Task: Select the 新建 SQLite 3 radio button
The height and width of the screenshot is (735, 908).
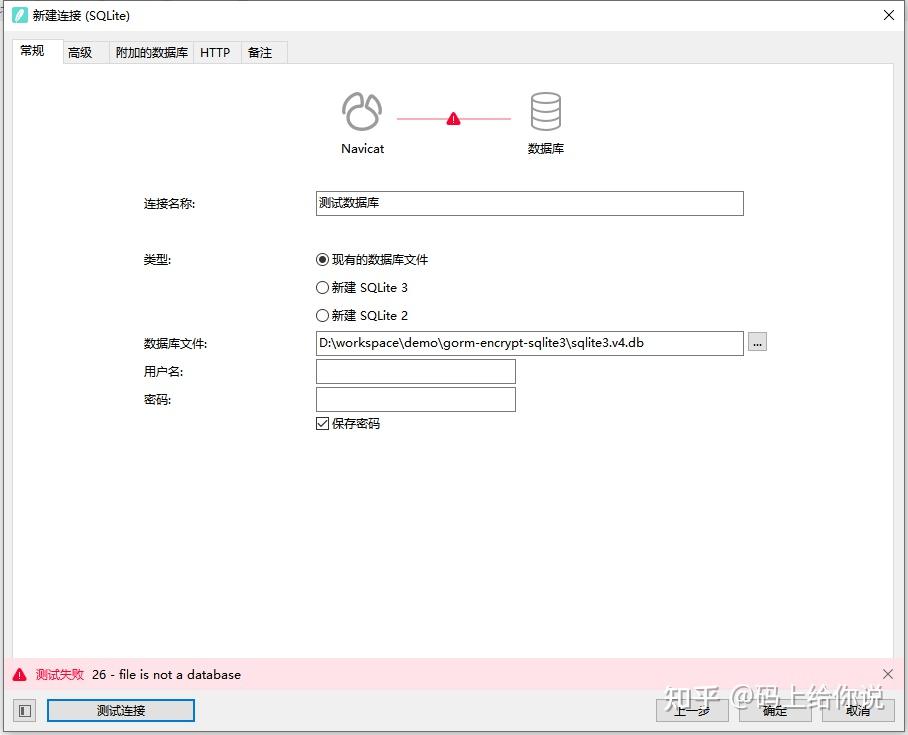Action: [x=322, y=287]
